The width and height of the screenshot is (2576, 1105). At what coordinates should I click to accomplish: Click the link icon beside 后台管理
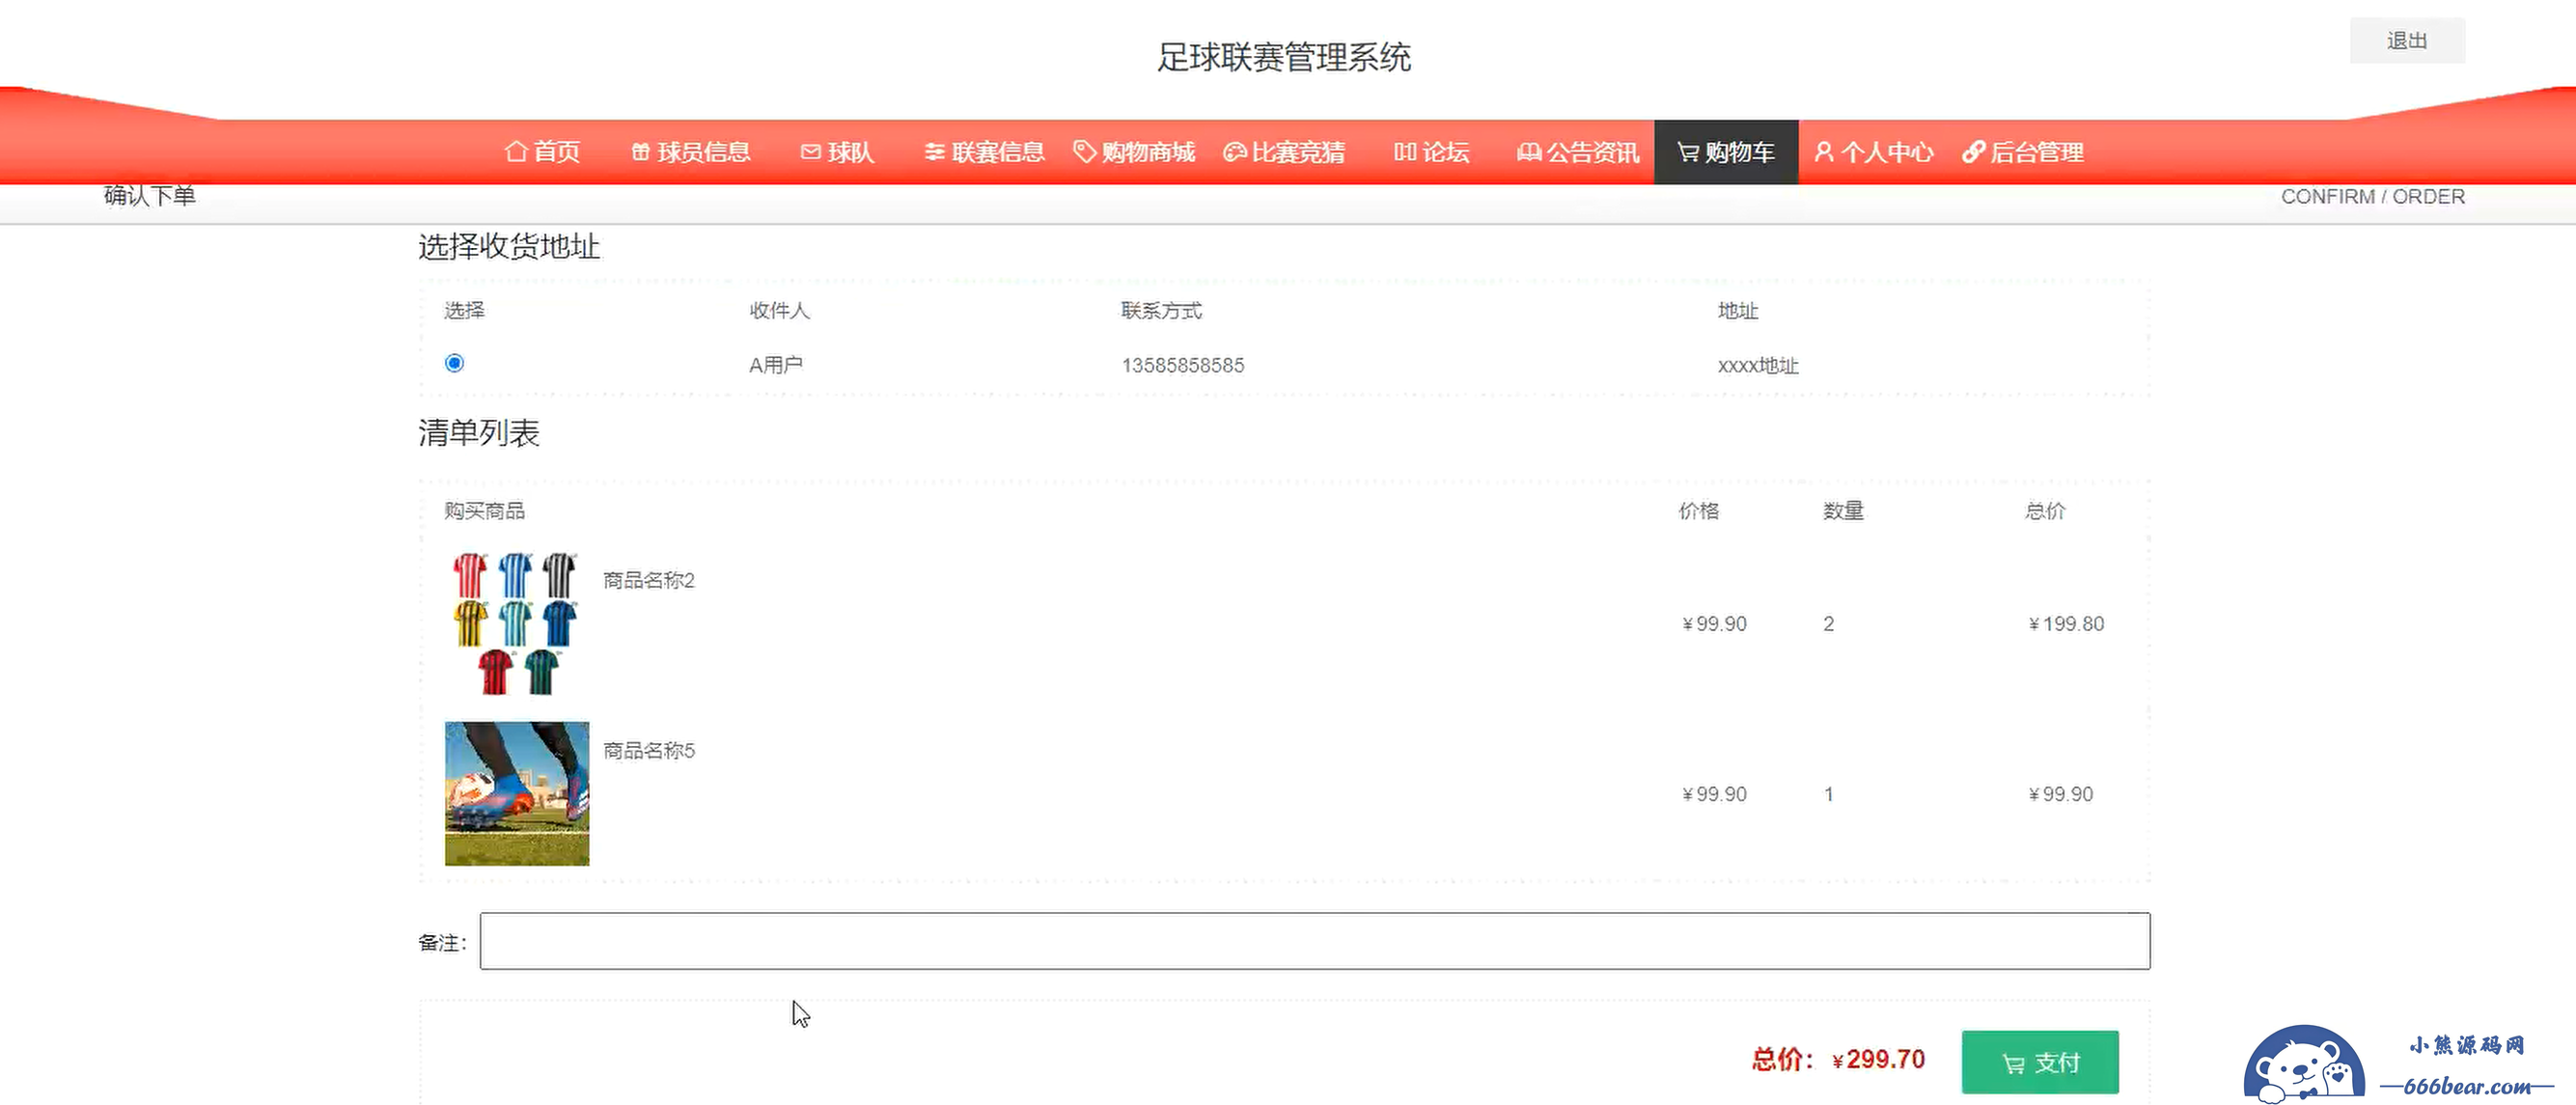click(x=1973, y=152)
